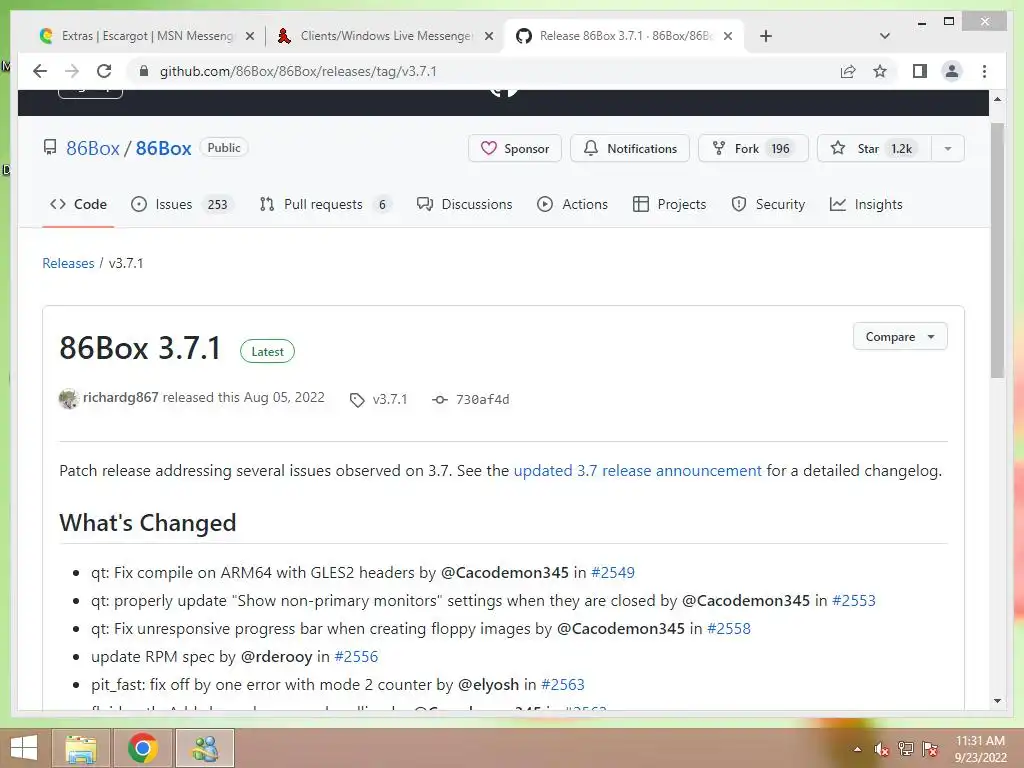Open the 86Box repository name link
Screen dimensions: 1024x768
163,148
